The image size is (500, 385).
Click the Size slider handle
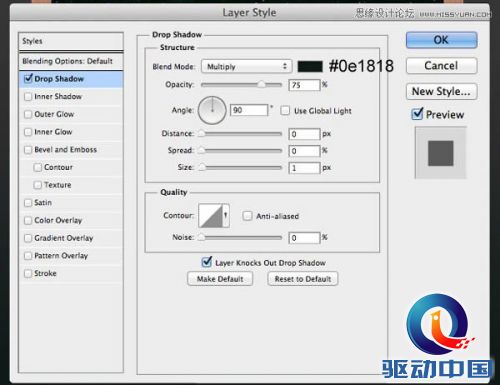(x=201, y=167)
